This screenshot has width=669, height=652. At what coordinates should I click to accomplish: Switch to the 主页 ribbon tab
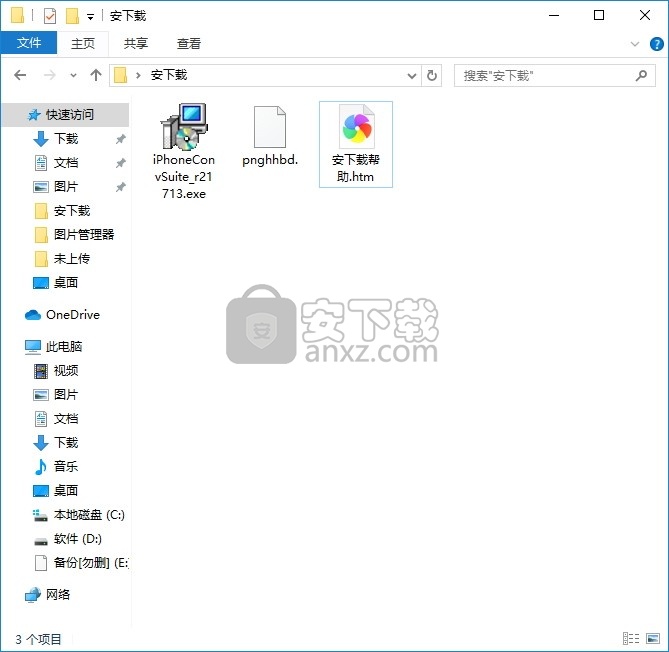pos(83,43)
